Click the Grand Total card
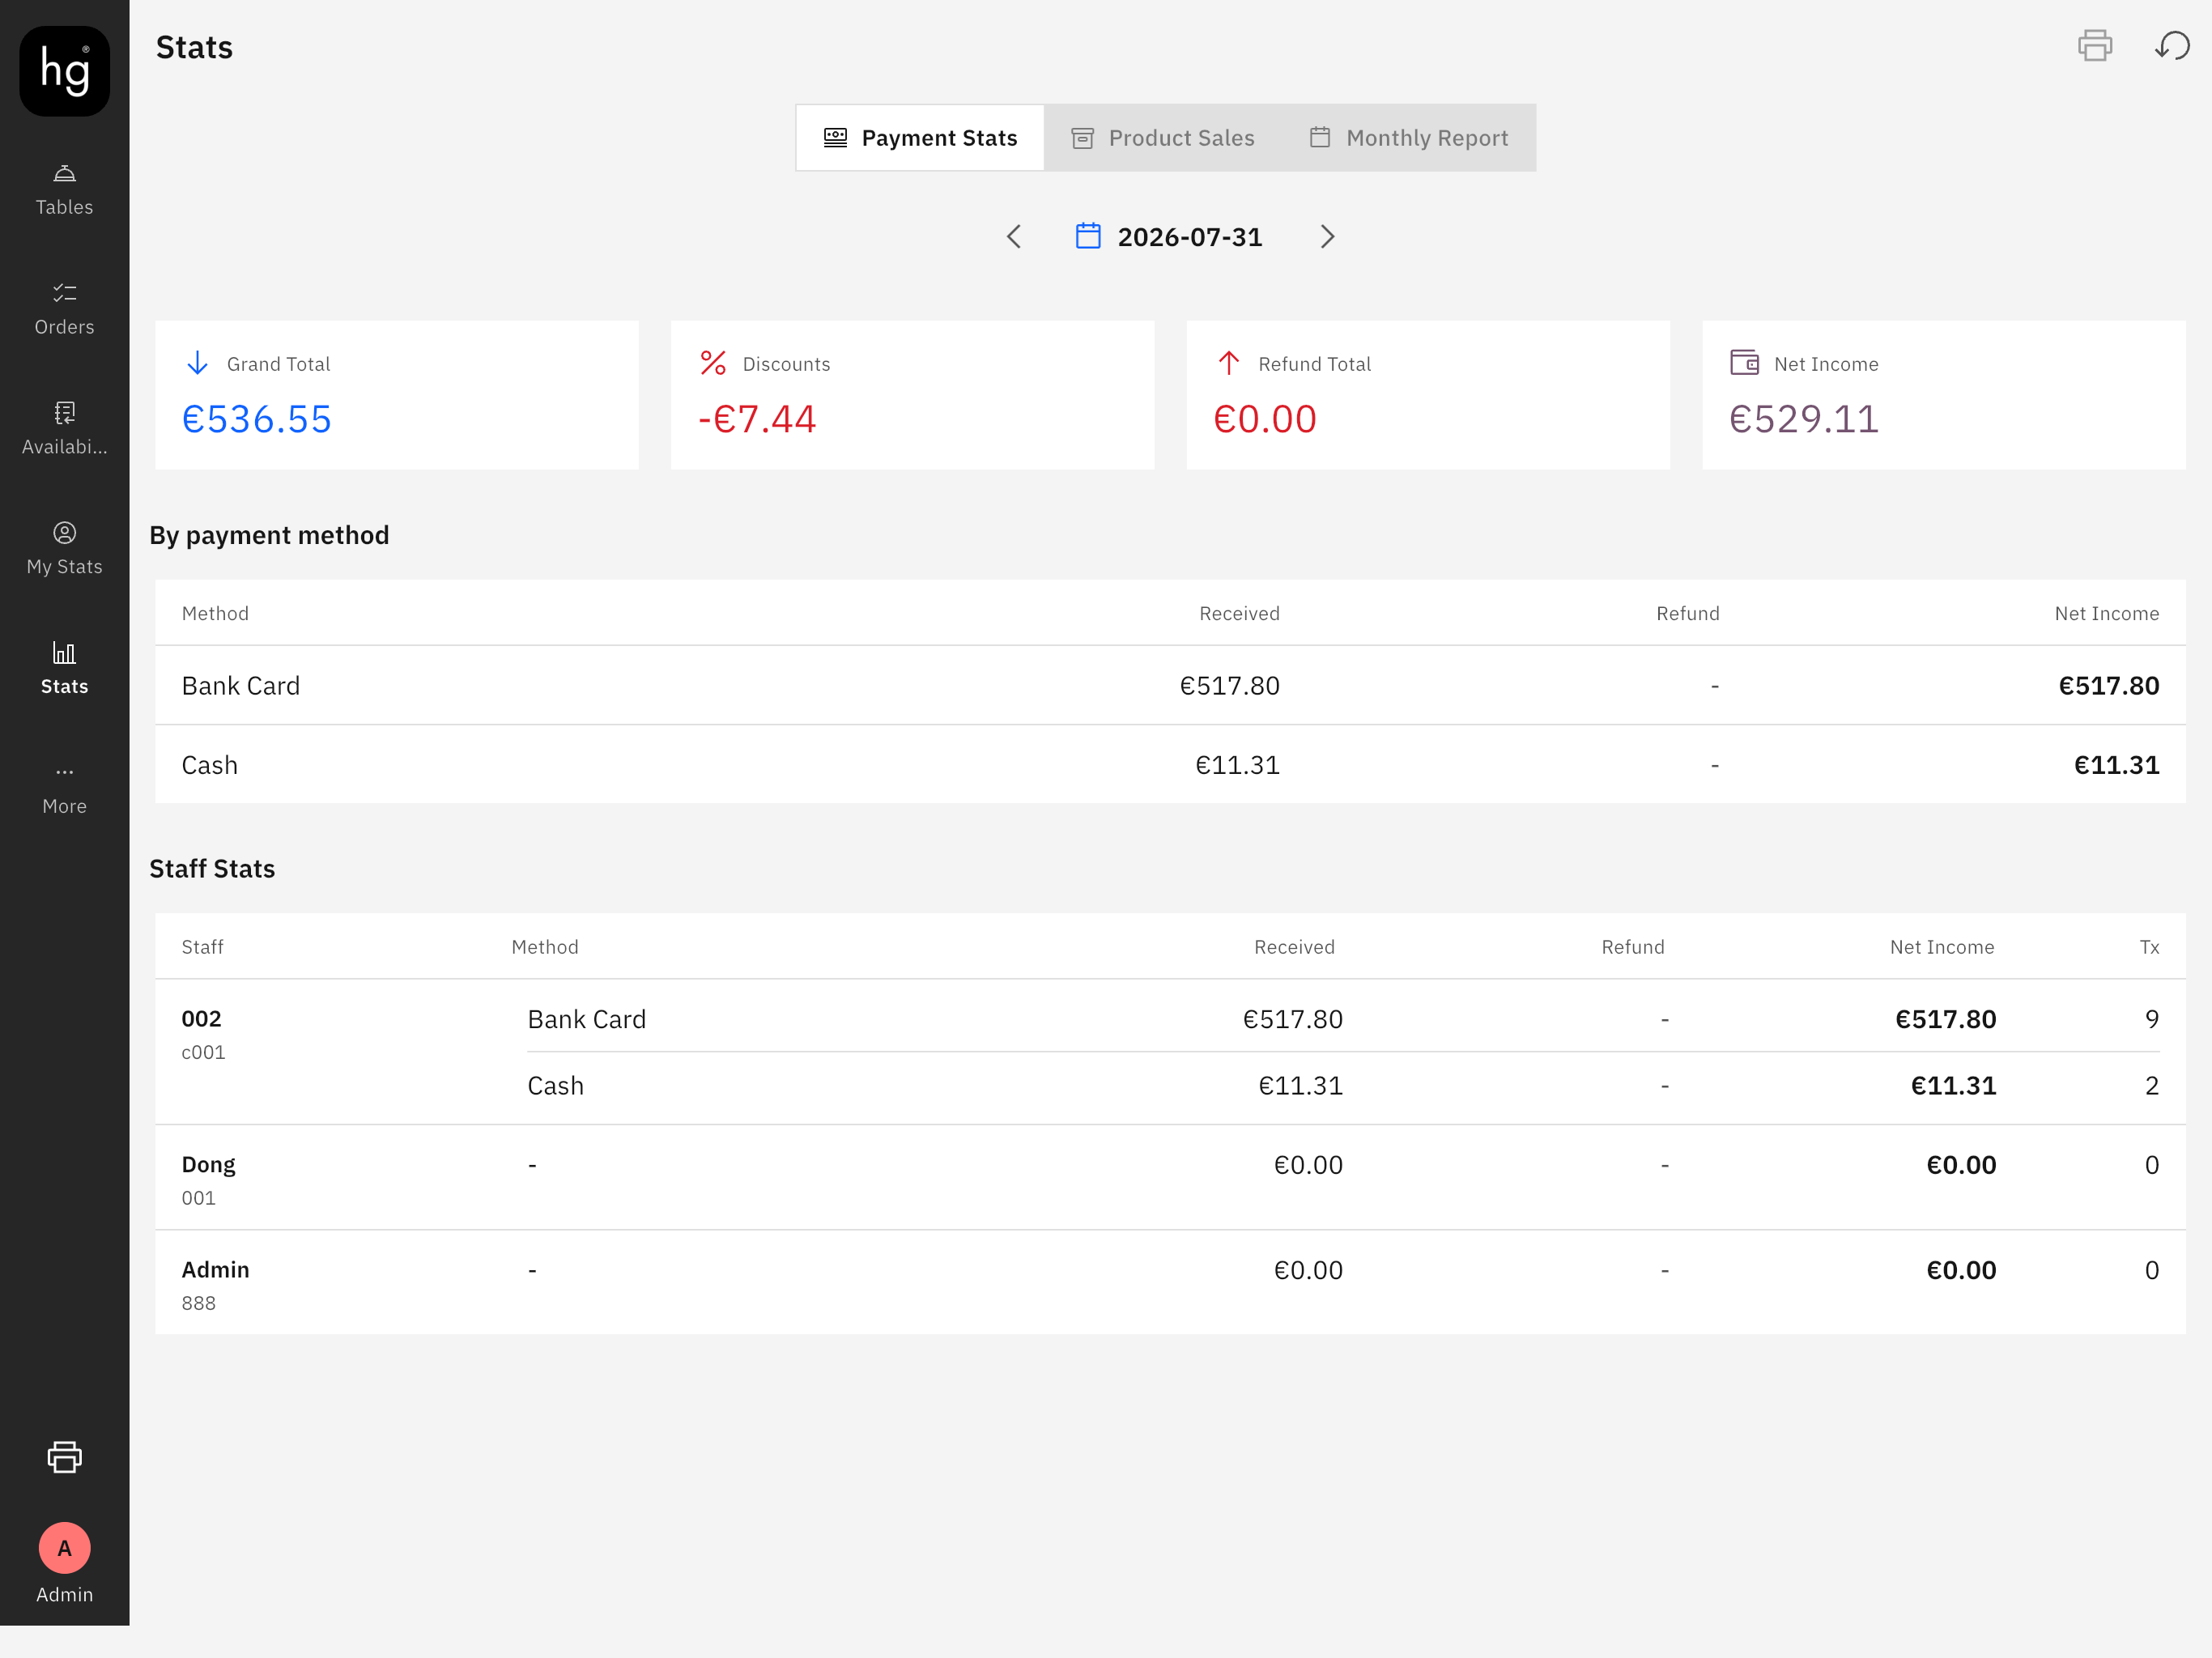This screenshot has height=1658, width=2212. (x=397, y=395)
